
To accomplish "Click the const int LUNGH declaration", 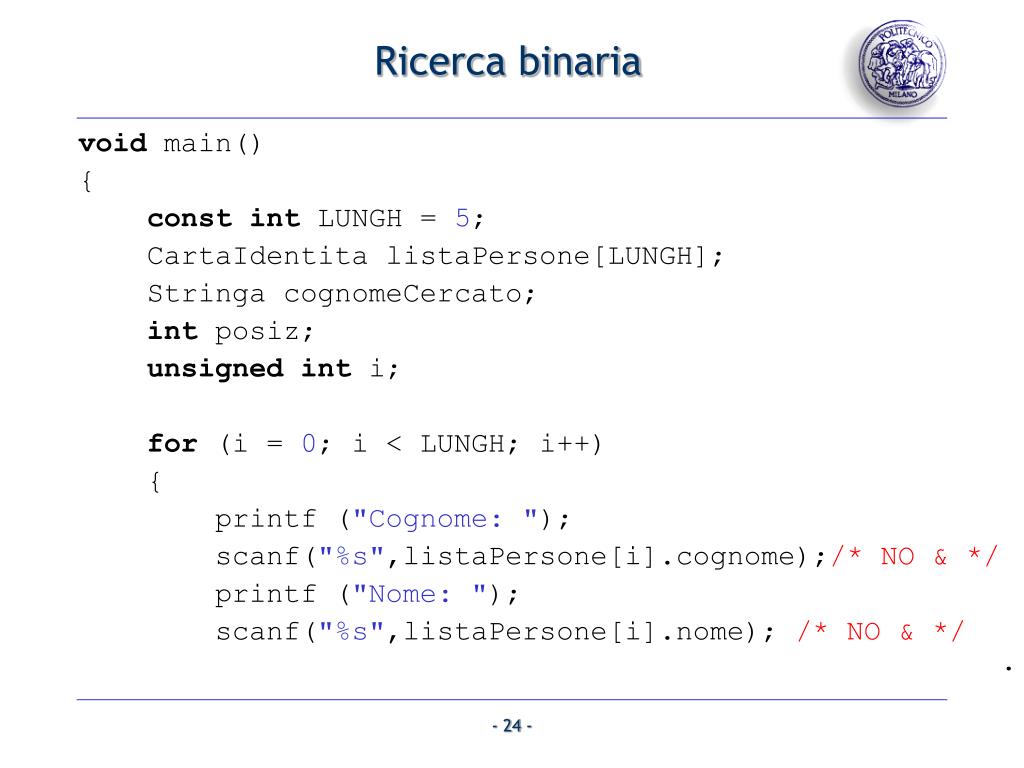I will (315, 218).
